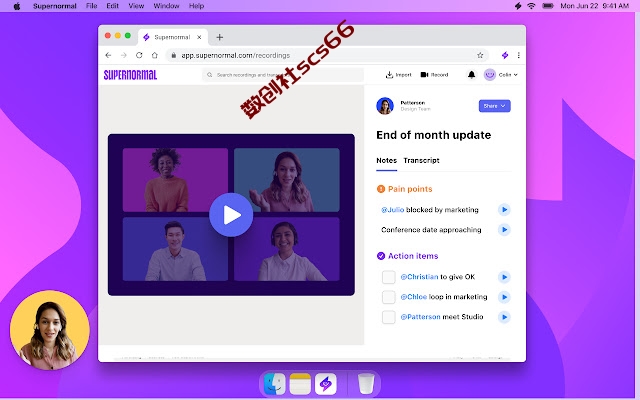Click the circular webcam bubble
The height and width of the screenshot is (400, 640).
pyautogui.click(x=49, y=330)
